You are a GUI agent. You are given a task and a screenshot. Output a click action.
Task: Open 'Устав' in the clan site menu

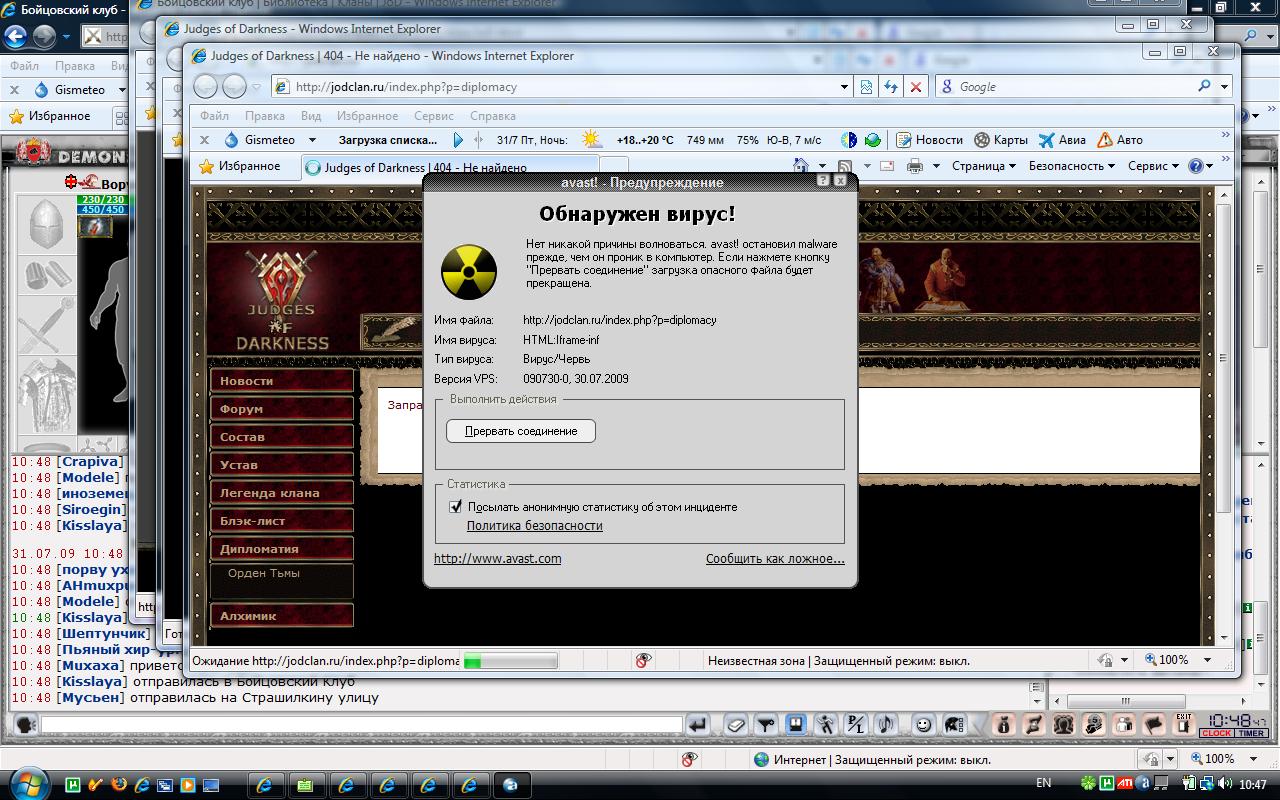[x=282, y=465]
